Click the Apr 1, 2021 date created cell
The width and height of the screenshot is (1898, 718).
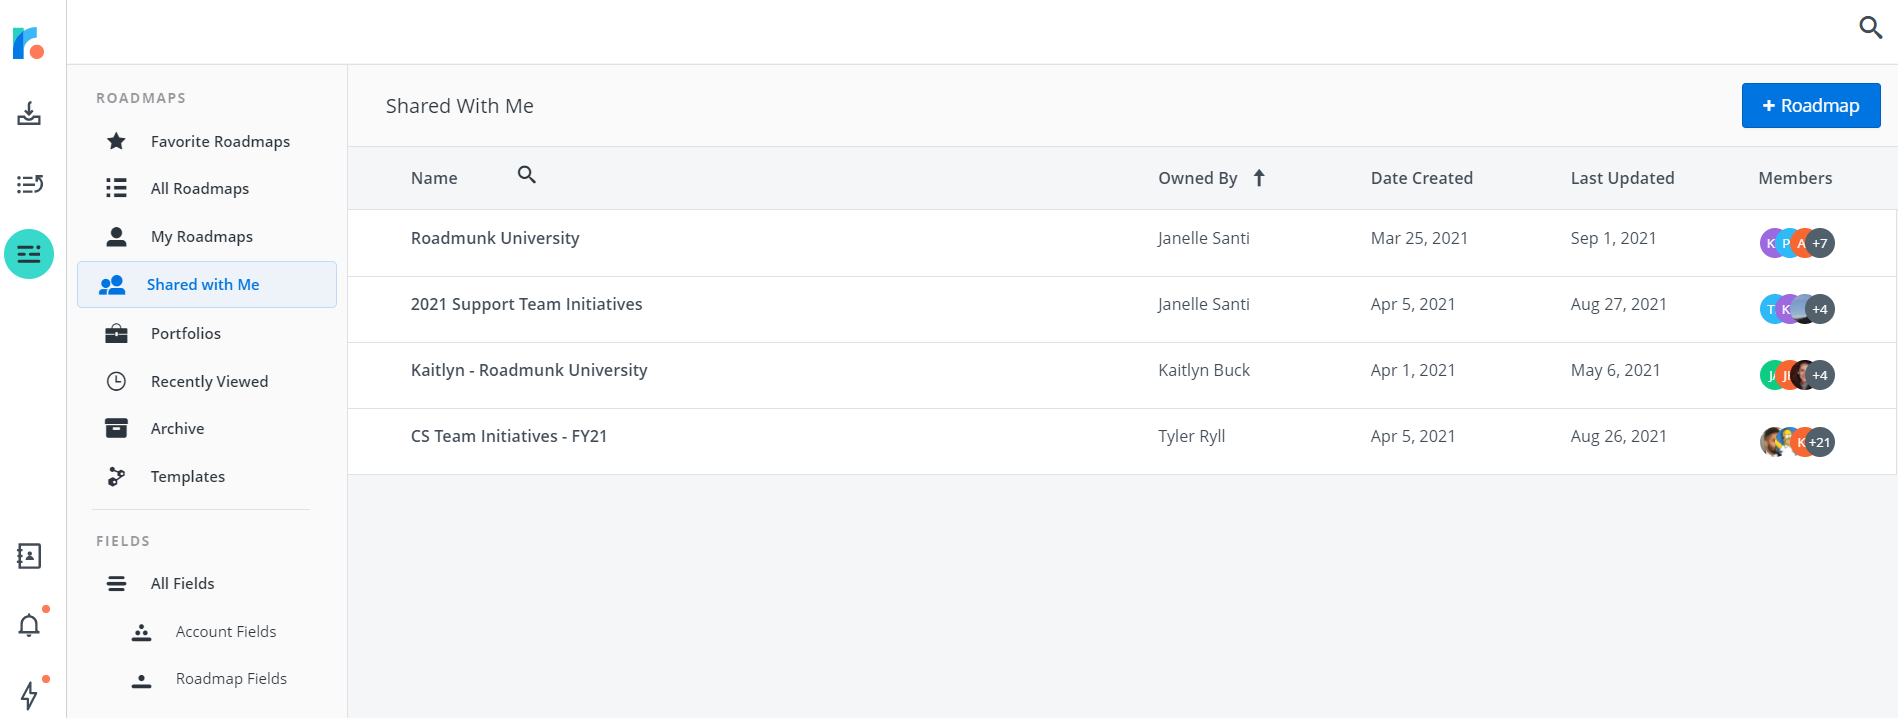pos(1412,370)
